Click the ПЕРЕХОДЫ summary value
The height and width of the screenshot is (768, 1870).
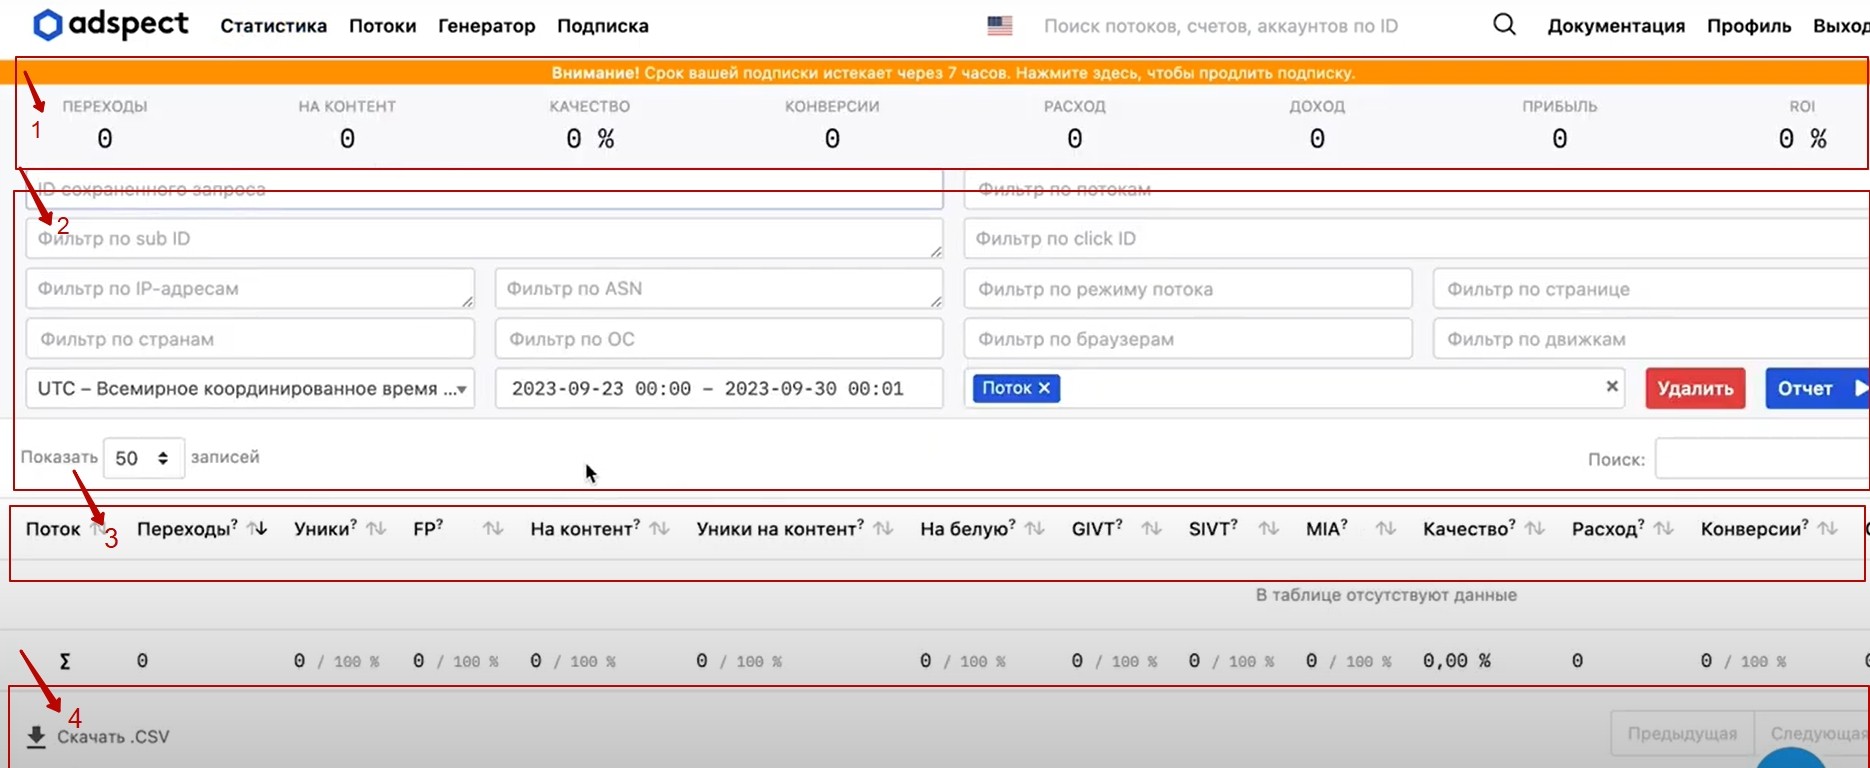point(105,139)
